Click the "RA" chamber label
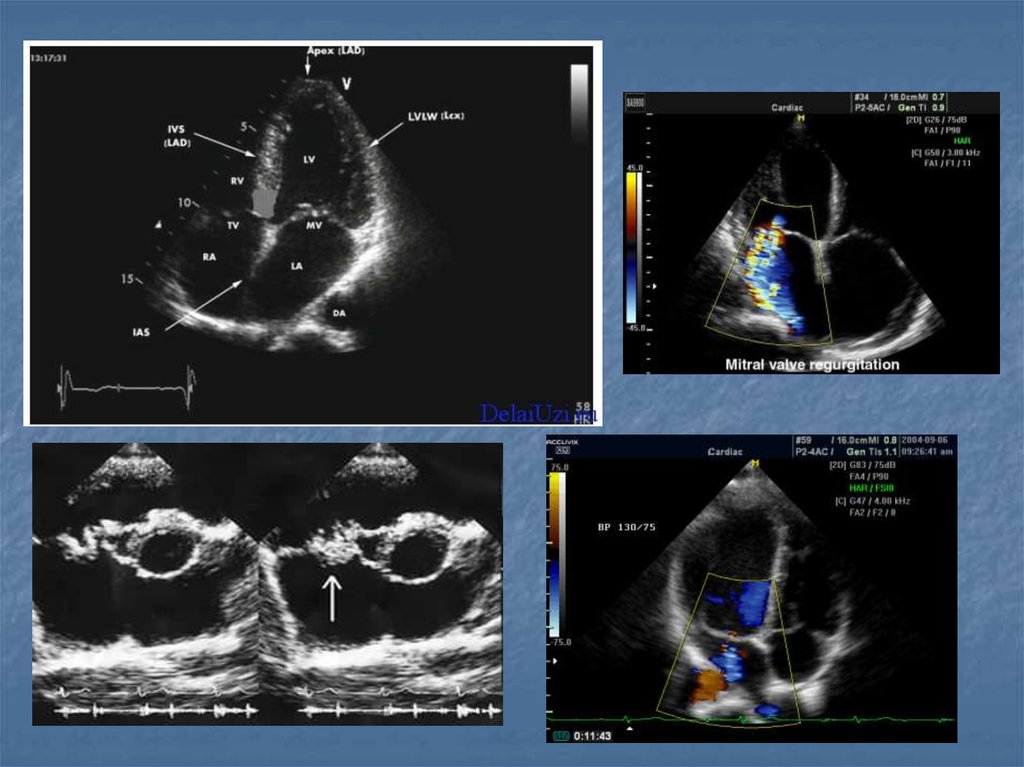This screenshot has height=767, width=1024. pyautogui.click(x=209, y=257)
